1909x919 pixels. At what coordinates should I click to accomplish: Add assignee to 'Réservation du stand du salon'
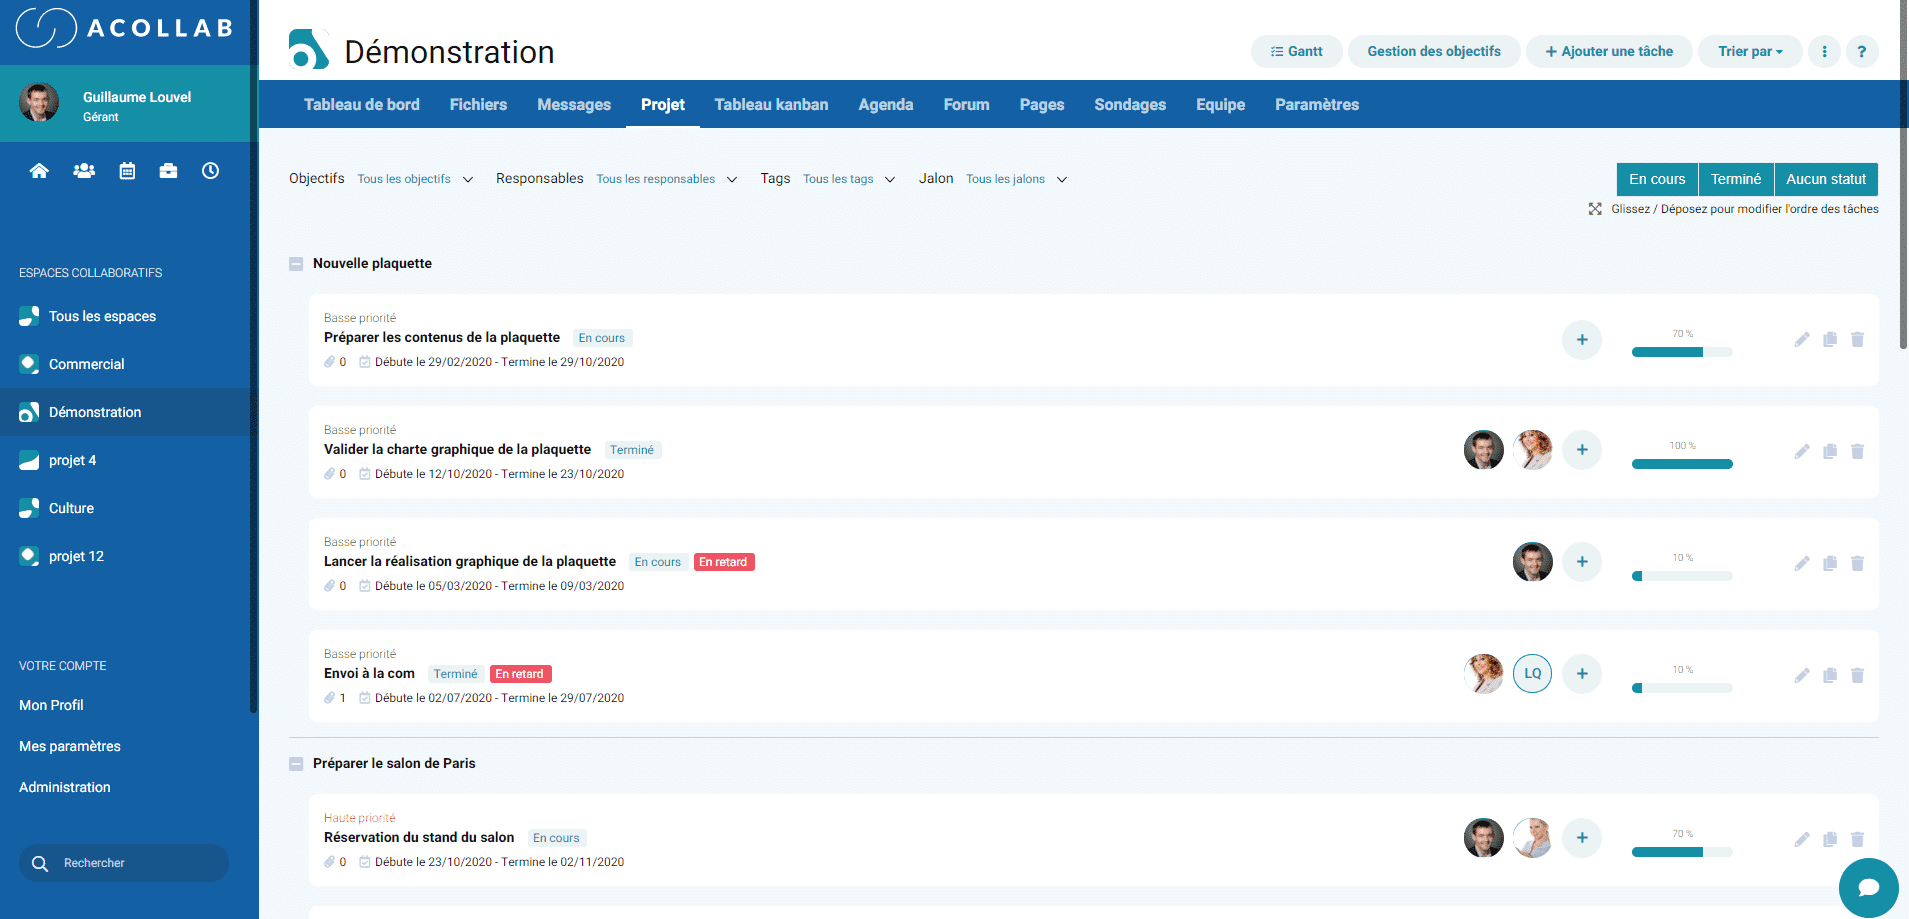click(1581, 837)
